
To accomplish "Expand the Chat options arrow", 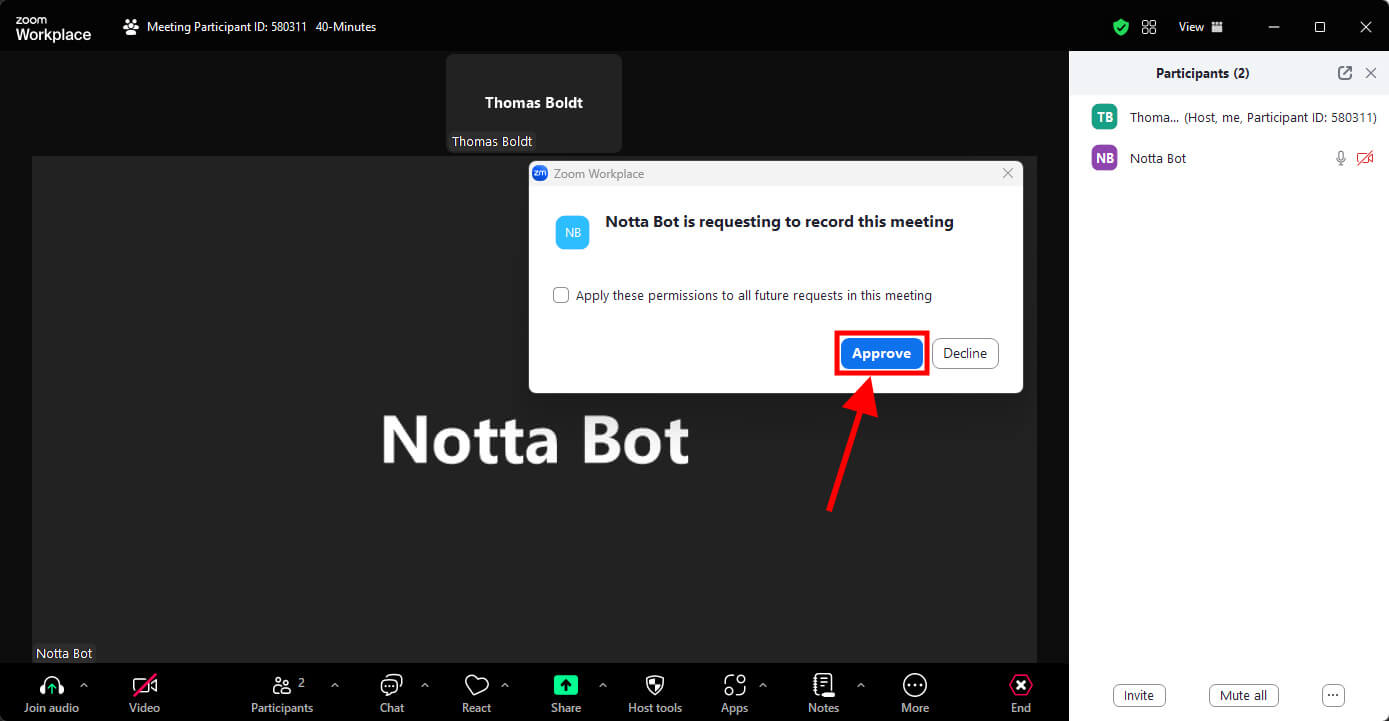I will tap(424, 686).
